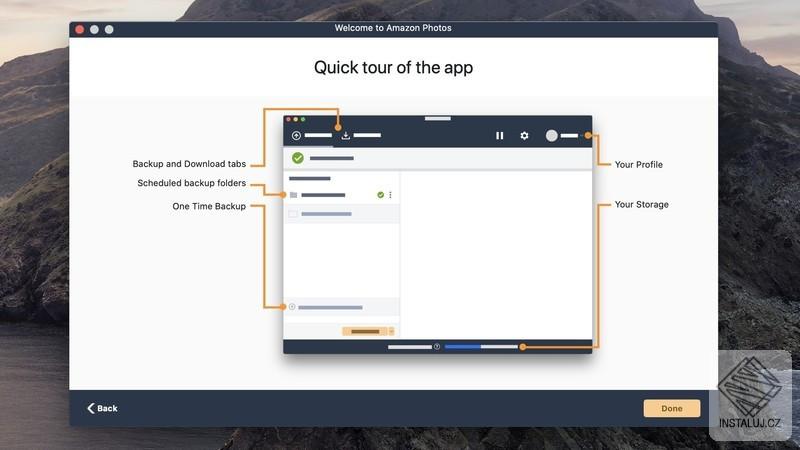Click the plus circle icon for one time backup

click(292, 307)
